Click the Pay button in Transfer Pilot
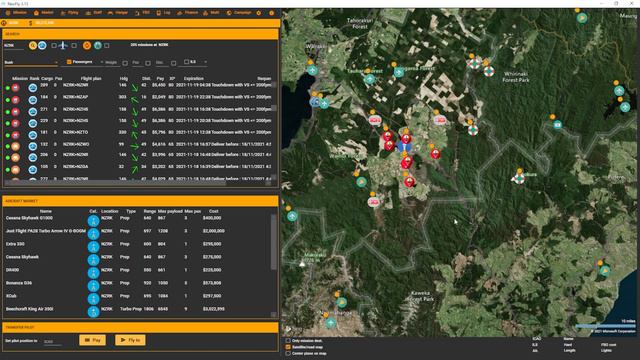This screenshot has width=640, height=360. click(x=92, y=340)
